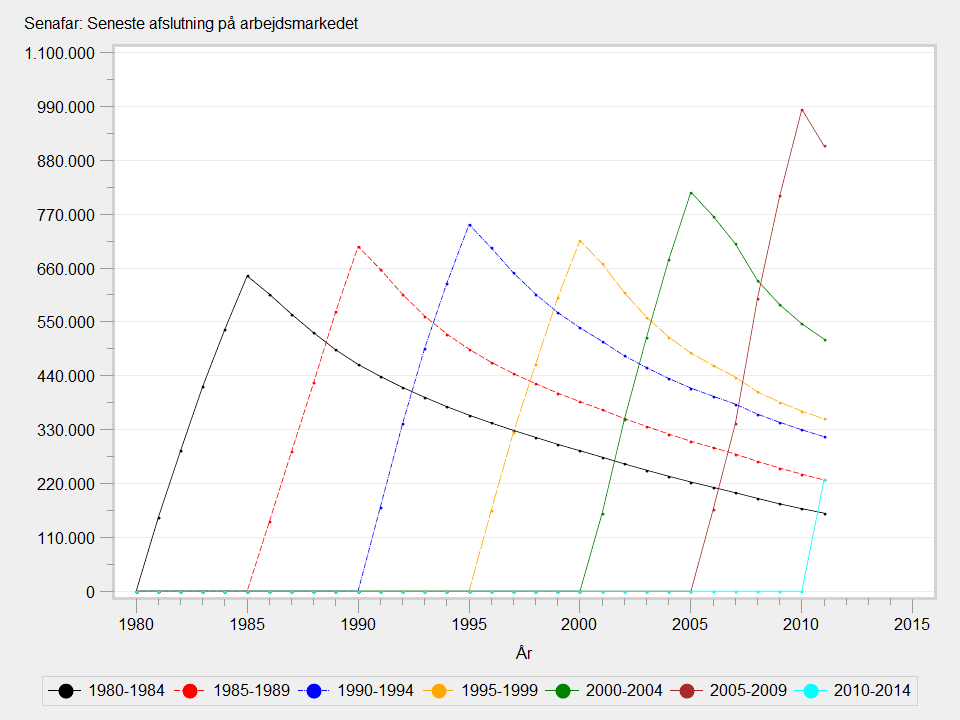The height and width of the screenshot is (720, 960).
Task: Click the blue line's peak at 1995
Action: (469, 225)
